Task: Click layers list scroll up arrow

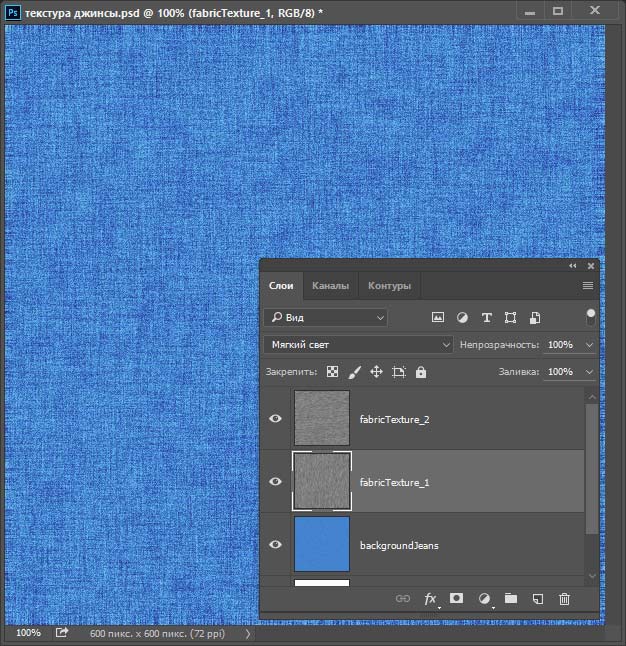Action: pyautogui.click(x=592, y=397)
